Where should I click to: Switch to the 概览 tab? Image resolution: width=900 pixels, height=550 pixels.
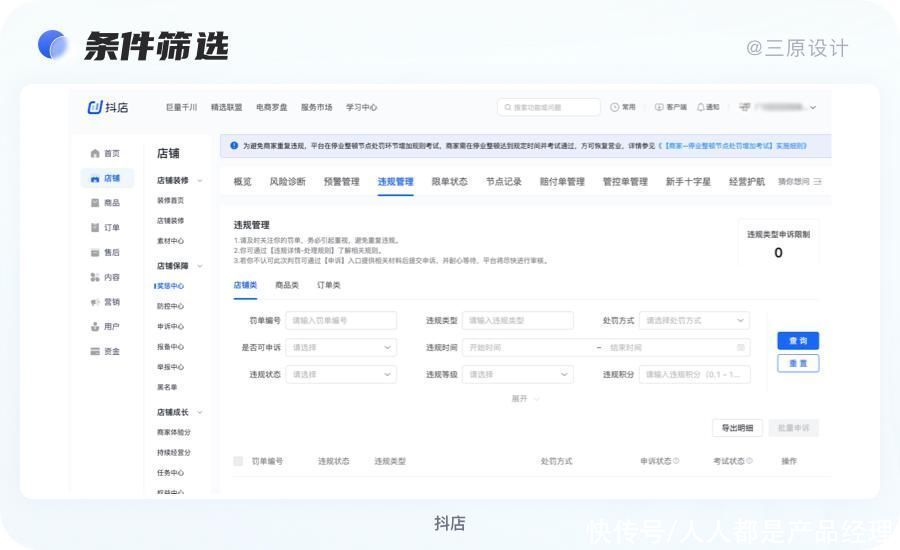point(242,181)
